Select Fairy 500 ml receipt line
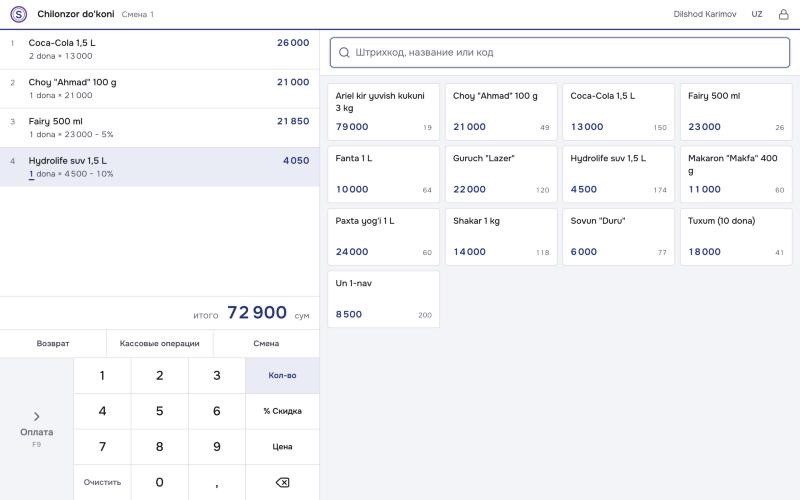The width and height of the screenshot is (800, 500). point(160,128)
